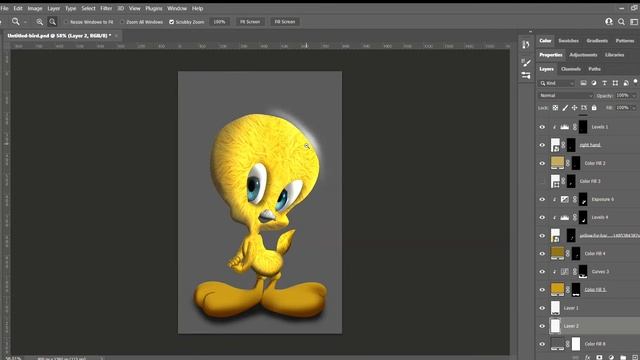The height and width of the screenshot is (360, 640).
Task: Open the Normal blend mode dropdown
Action: tap(565, 96)
